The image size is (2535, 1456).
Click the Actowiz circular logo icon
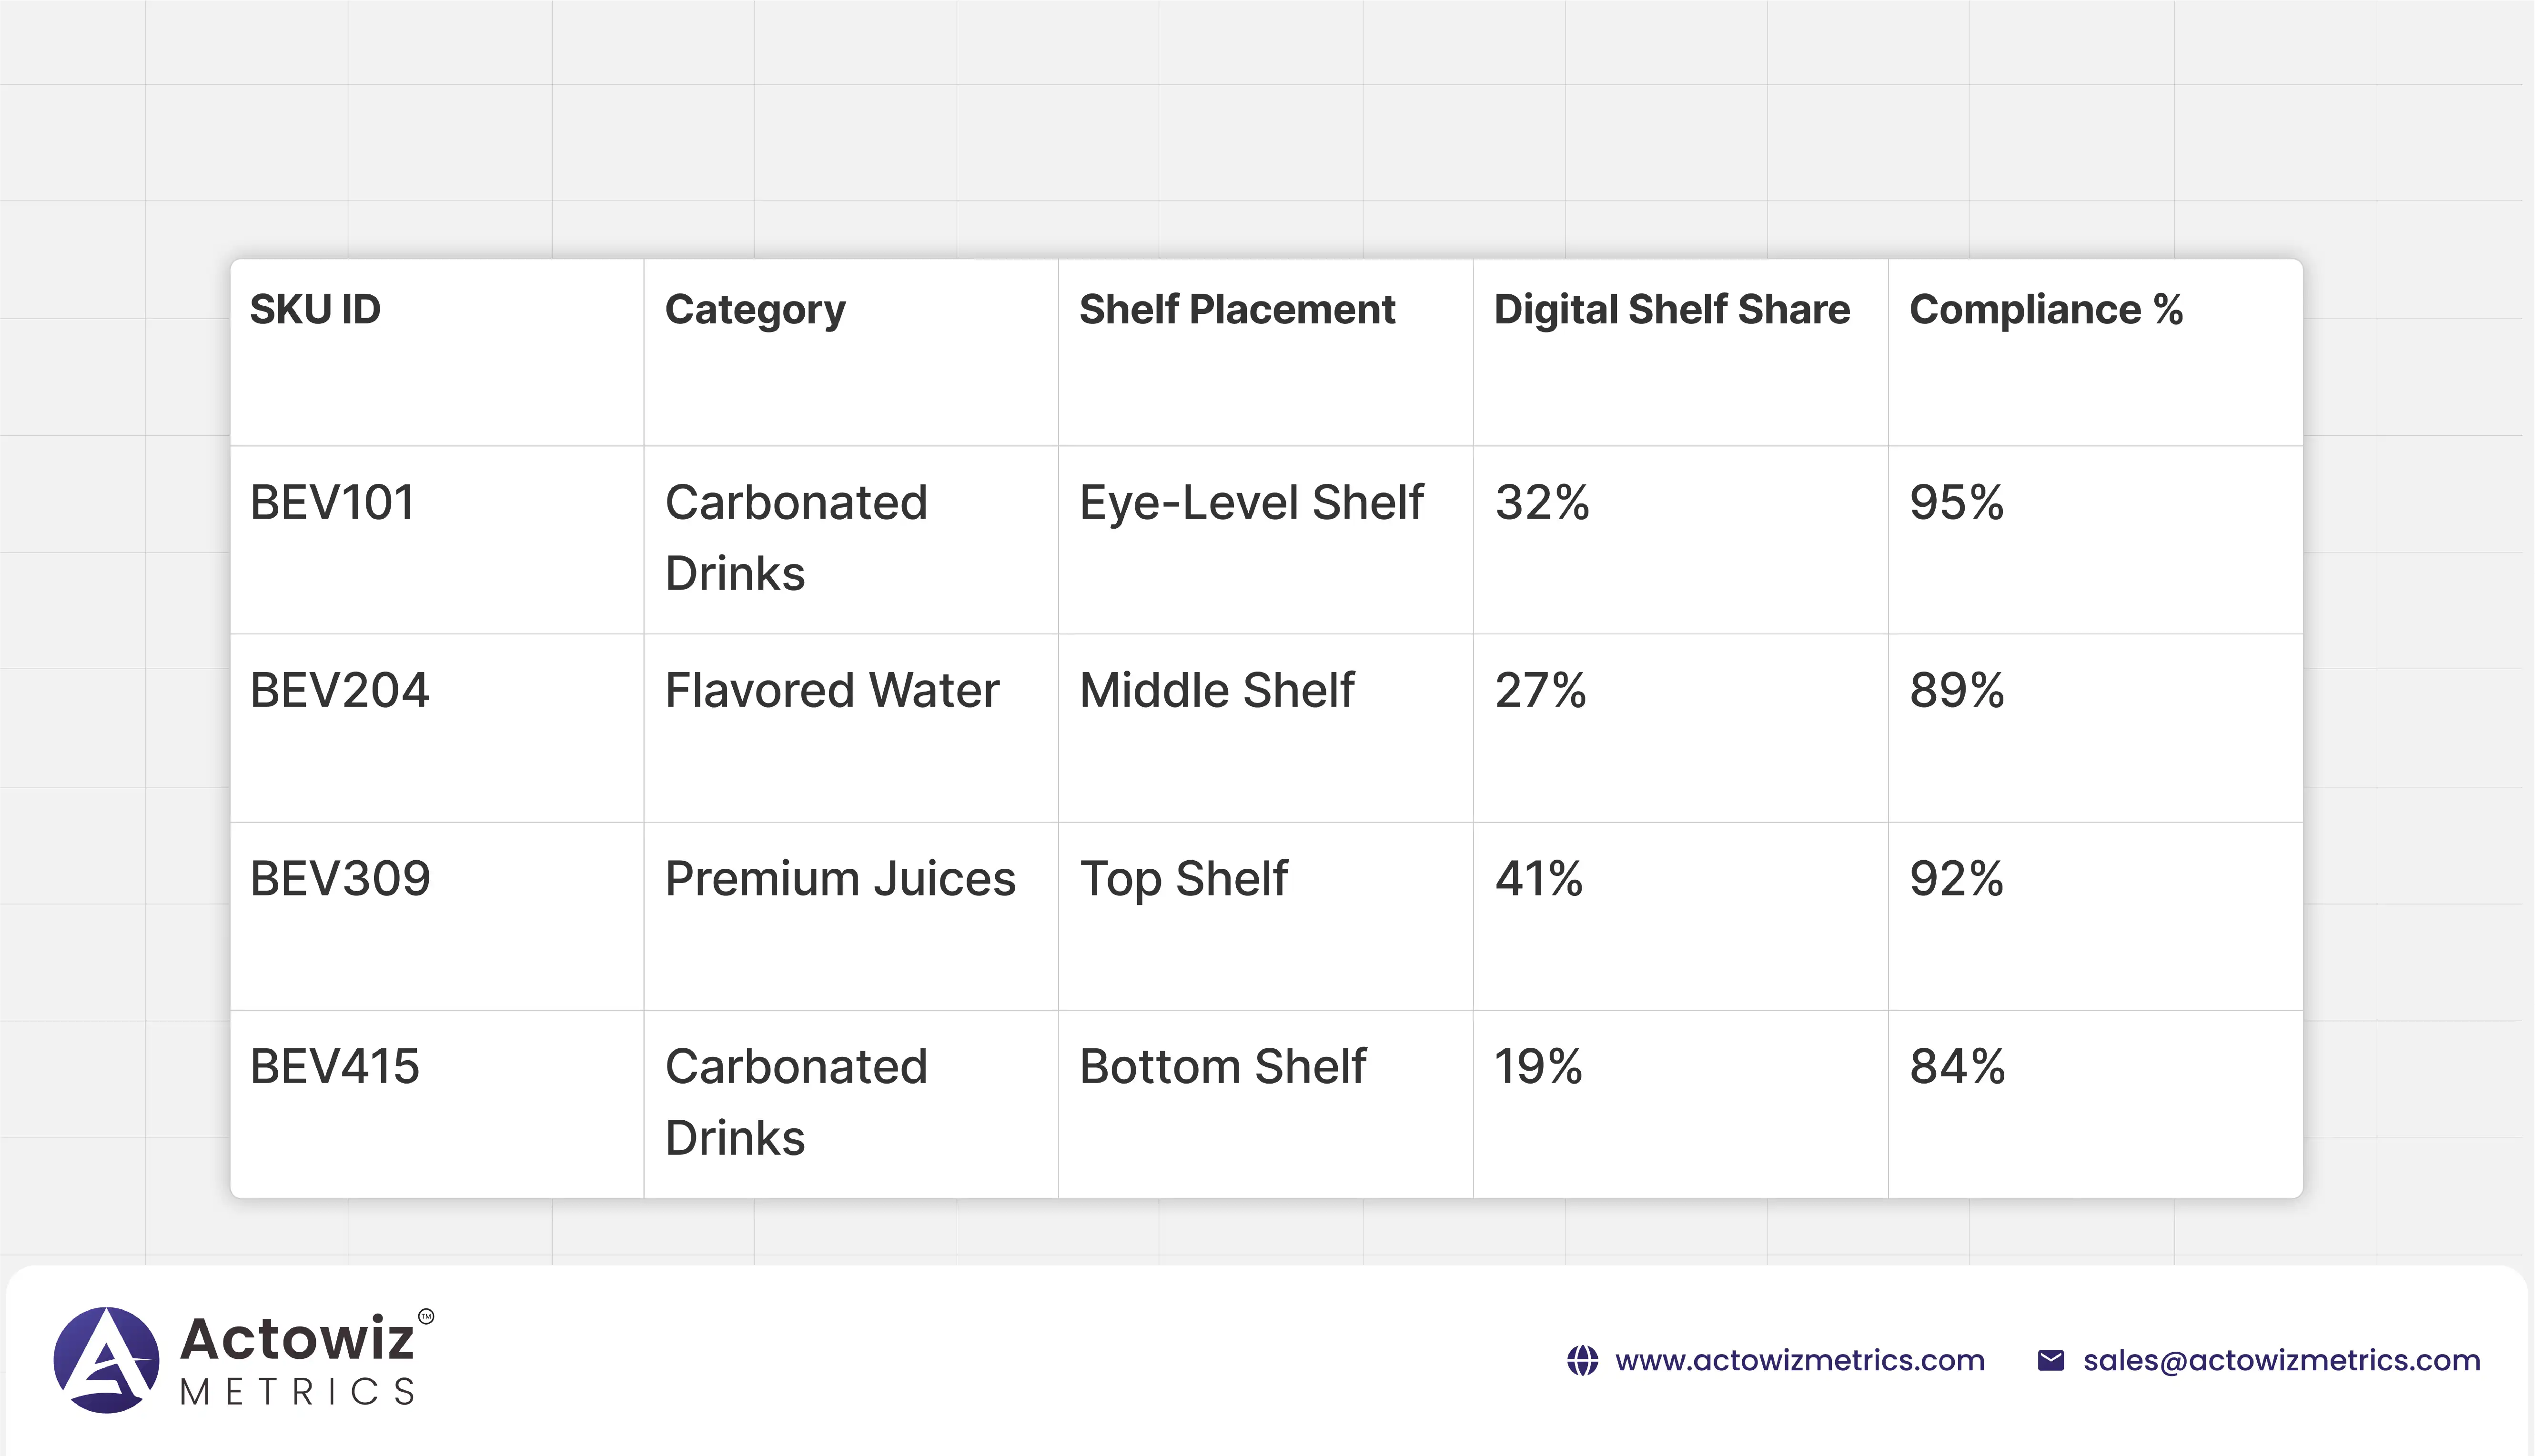point(106,1360)
